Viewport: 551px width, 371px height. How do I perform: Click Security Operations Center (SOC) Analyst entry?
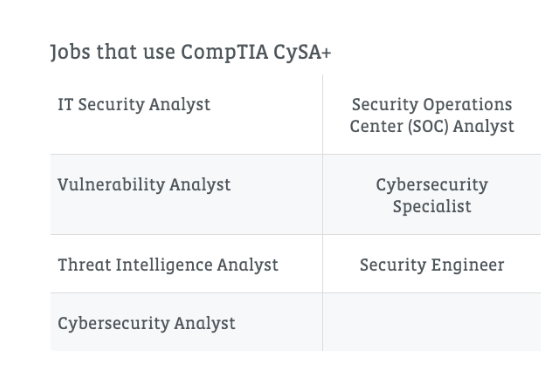click(x=432, y=115)
